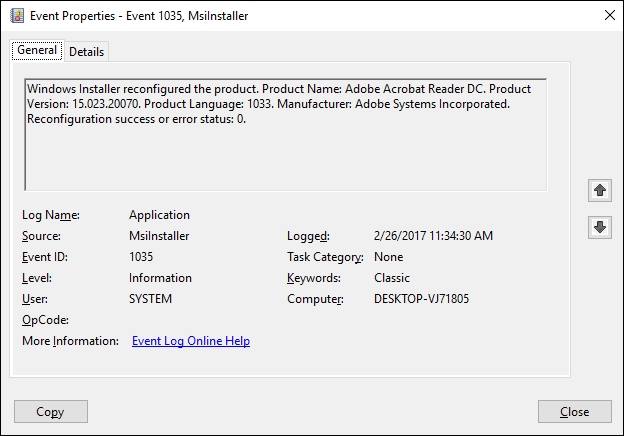The image size is (624, 436).
Task: Select the Source value MsiInstaller
Action: (x=159, y=236)
